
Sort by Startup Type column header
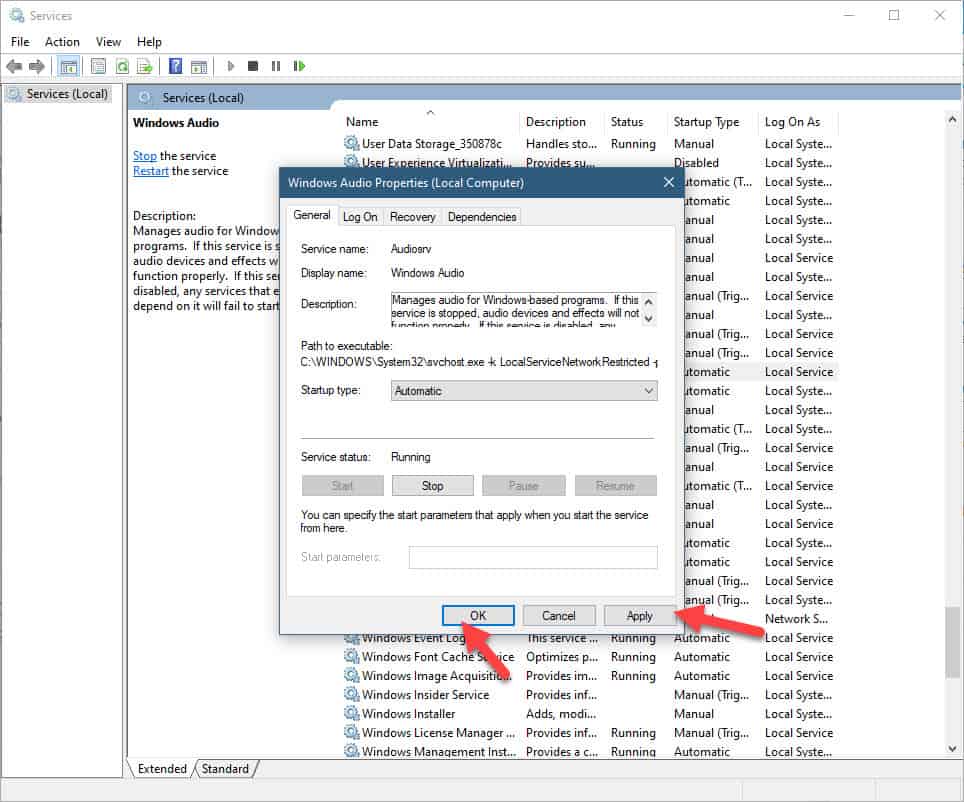click(x=713, y=122)
